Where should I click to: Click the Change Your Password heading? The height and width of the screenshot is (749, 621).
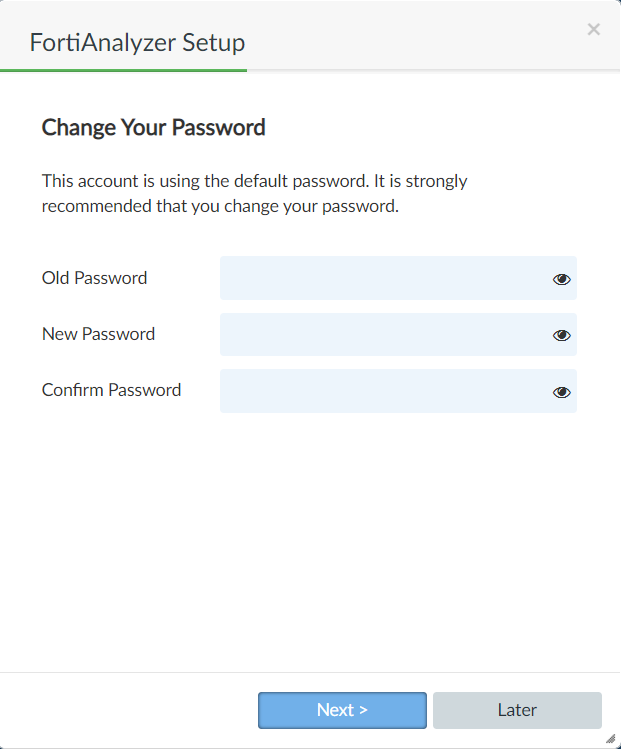[x=153, y=127]
